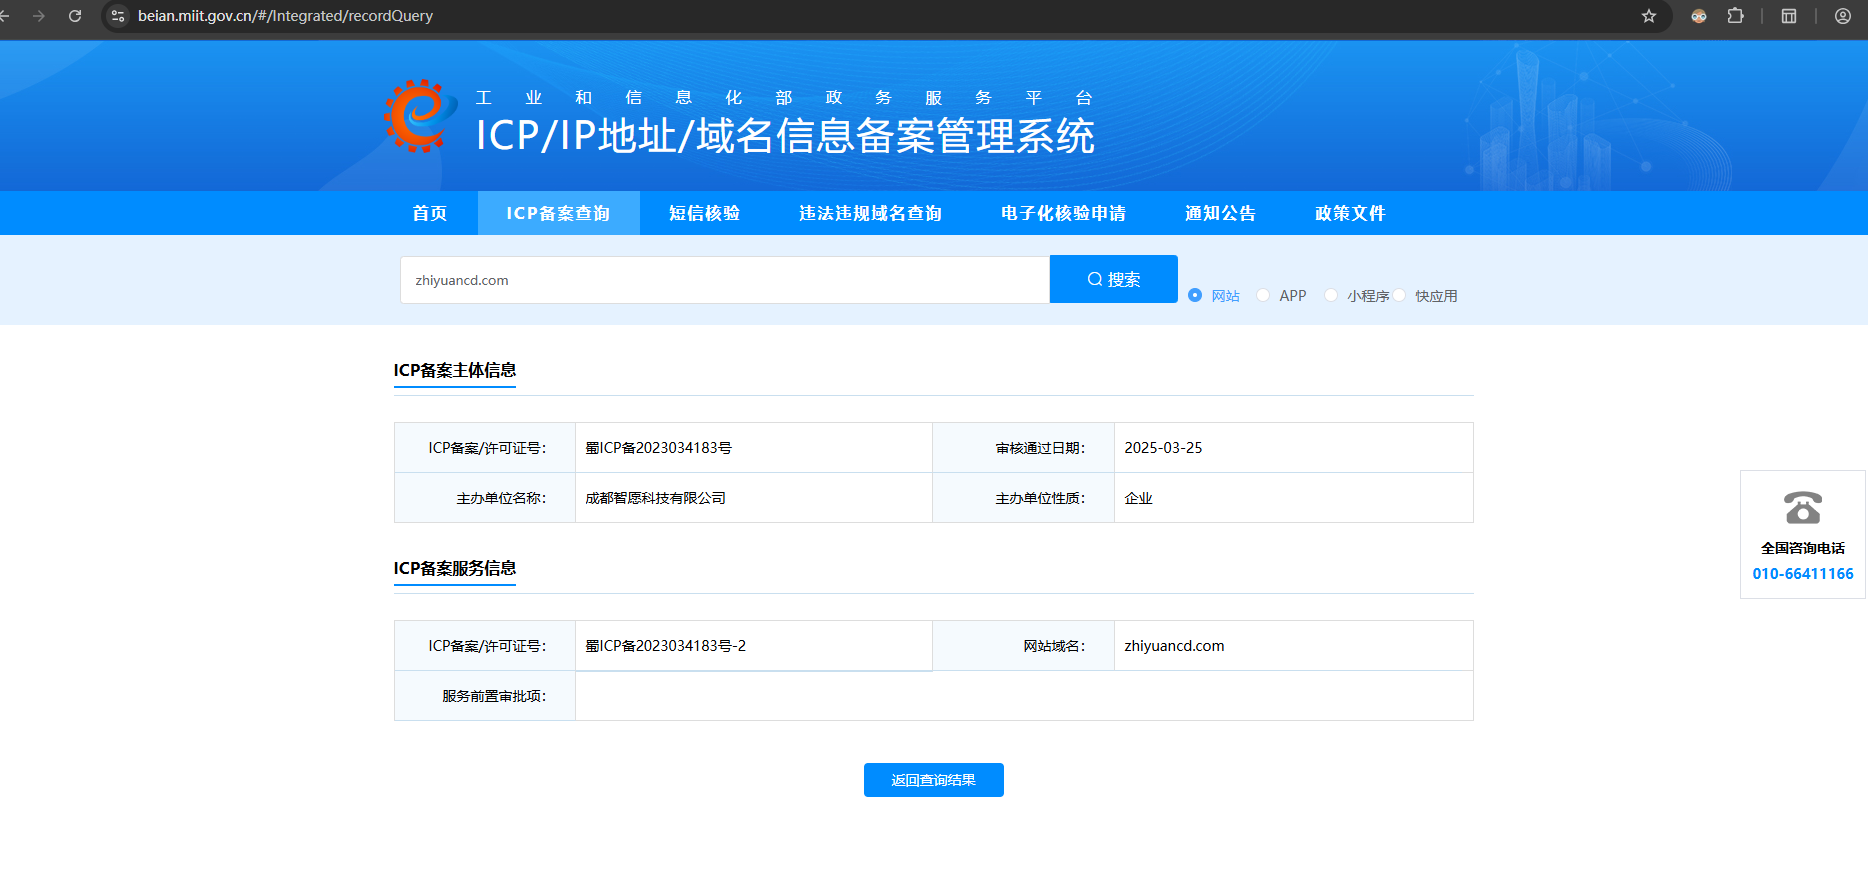This screenshot has height=889, width=1868.
Task: Open the 通知公告 tab
Action: (1220, 213)
